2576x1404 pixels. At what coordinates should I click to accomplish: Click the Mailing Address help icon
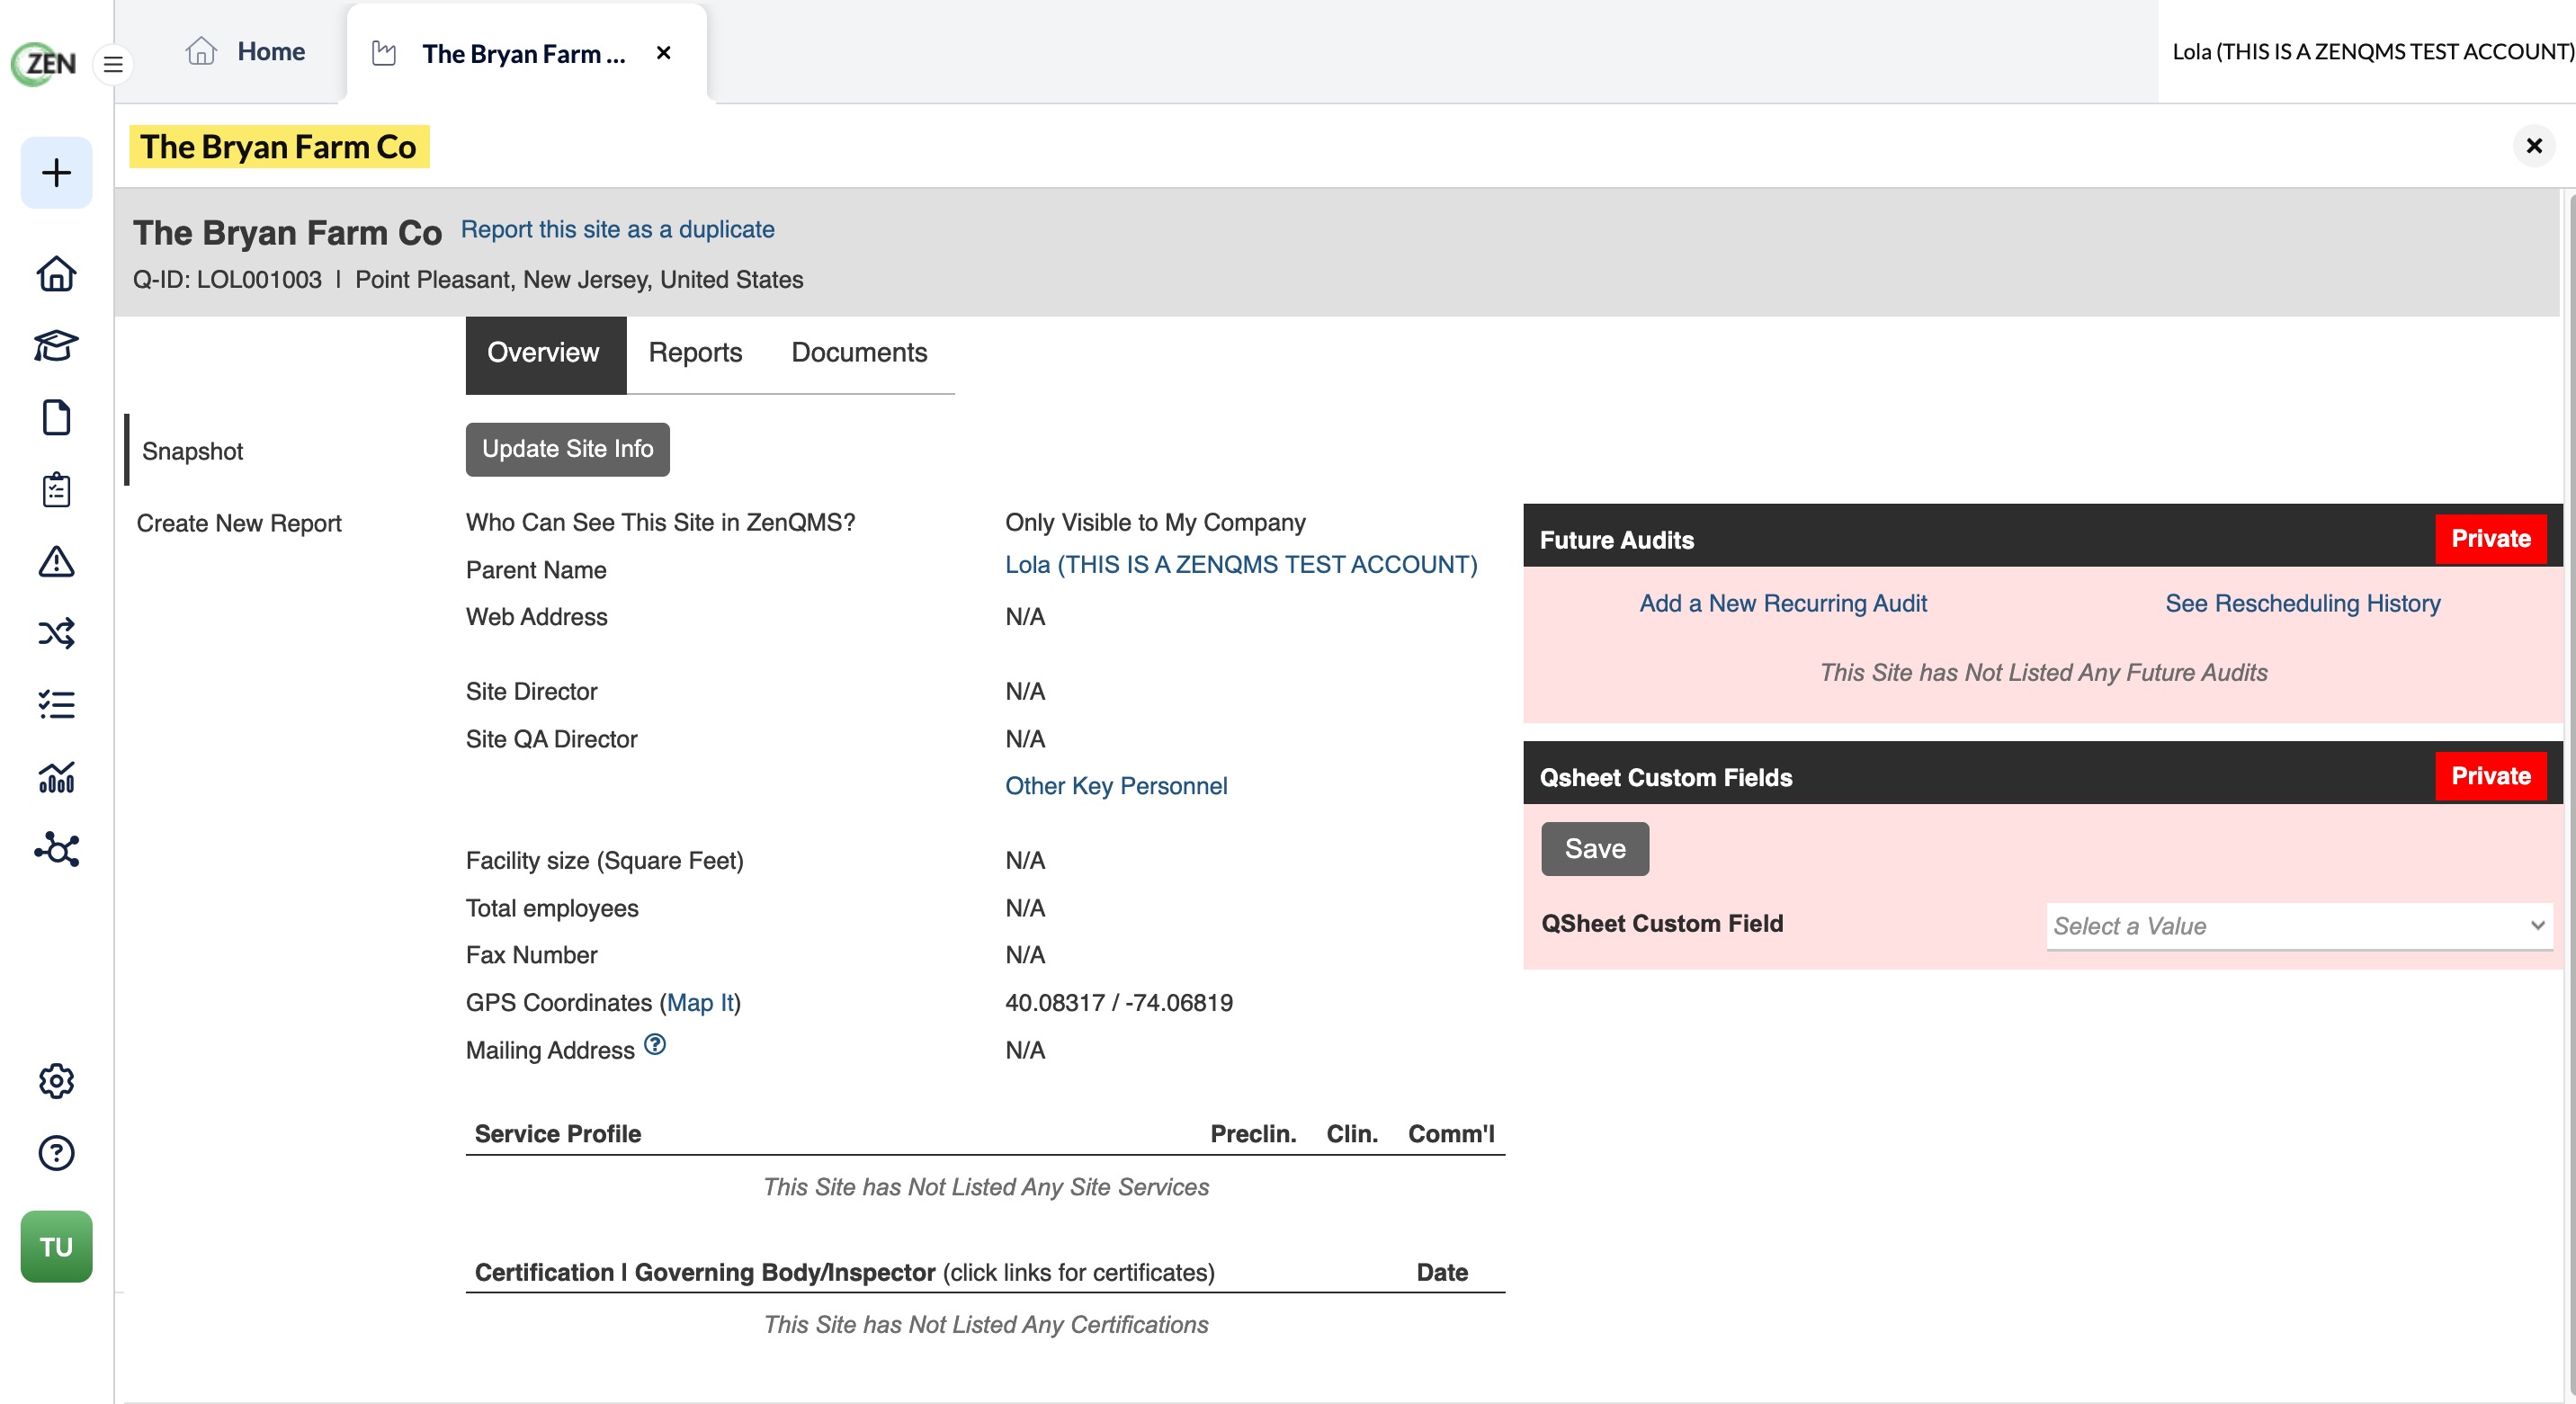pyautogui.click(x=655, y=1045)
